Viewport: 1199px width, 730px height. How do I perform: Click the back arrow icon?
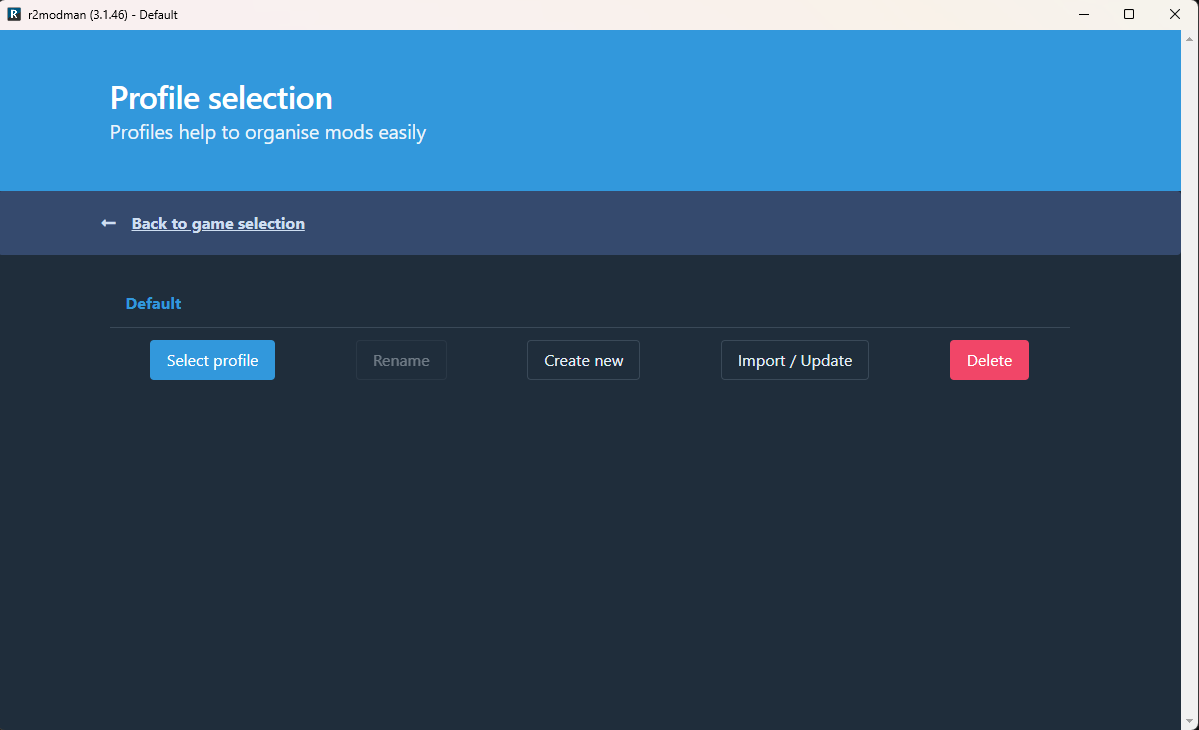click(108, 223)
